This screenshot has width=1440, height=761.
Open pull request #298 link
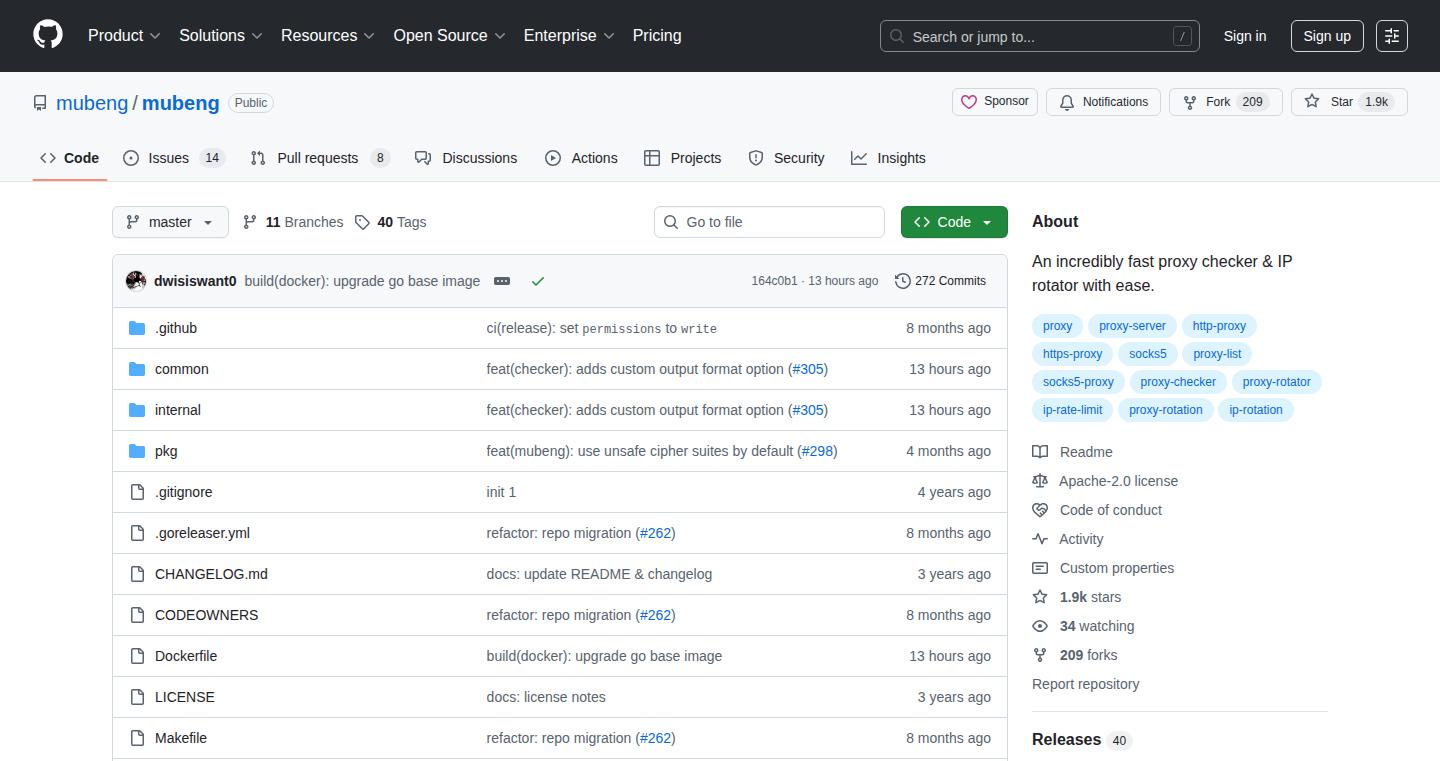click(818, 451)
